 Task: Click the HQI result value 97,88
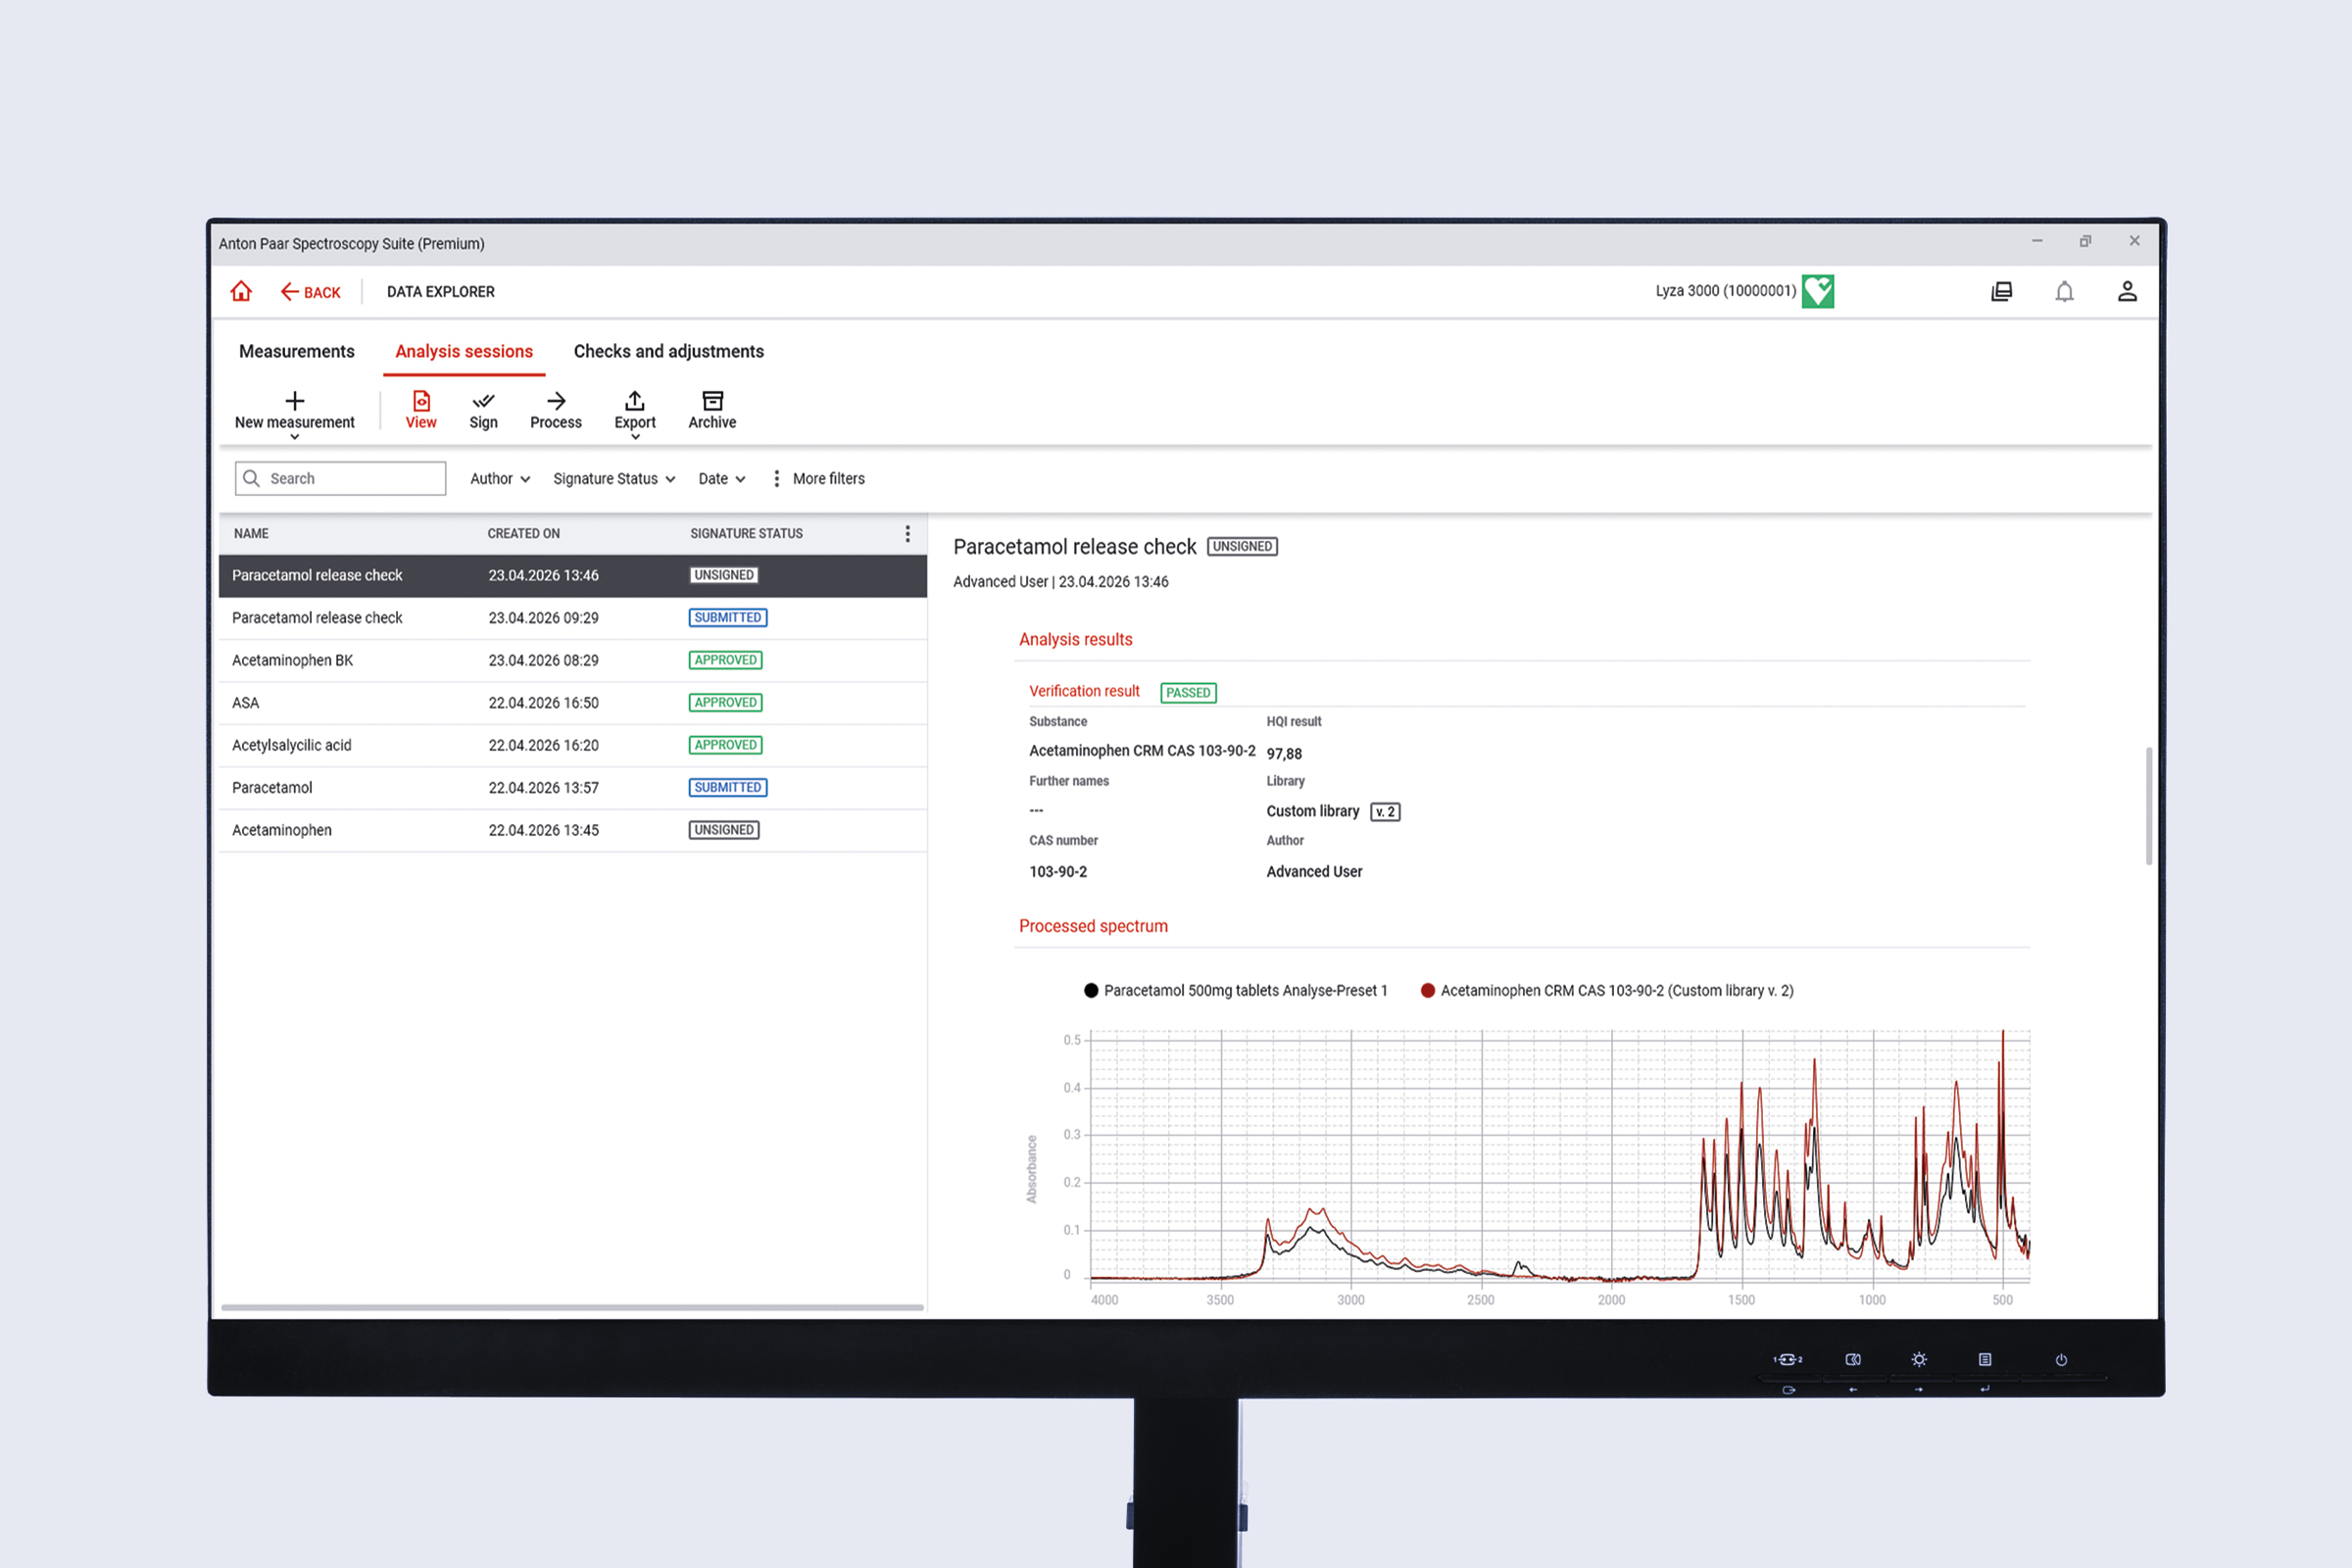(1284, 754)
